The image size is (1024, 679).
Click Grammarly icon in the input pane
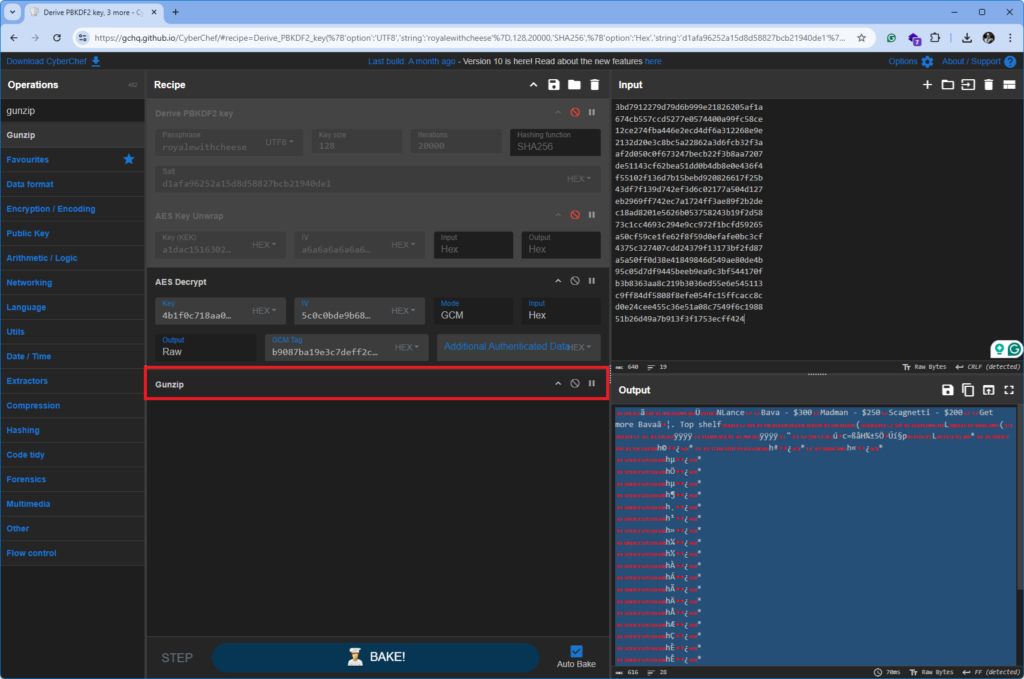1014,349
